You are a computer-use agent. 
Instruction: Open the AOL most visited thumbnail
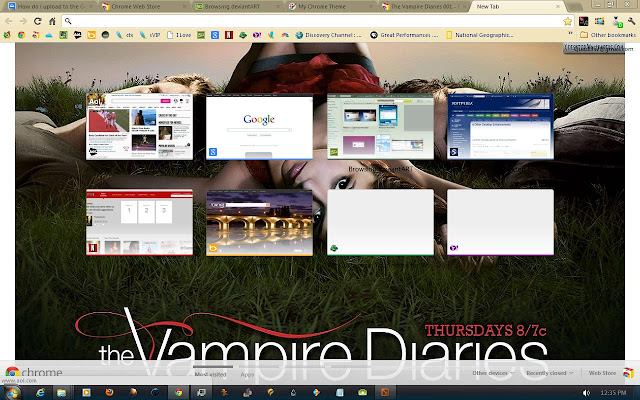click(x=140, y=127)
